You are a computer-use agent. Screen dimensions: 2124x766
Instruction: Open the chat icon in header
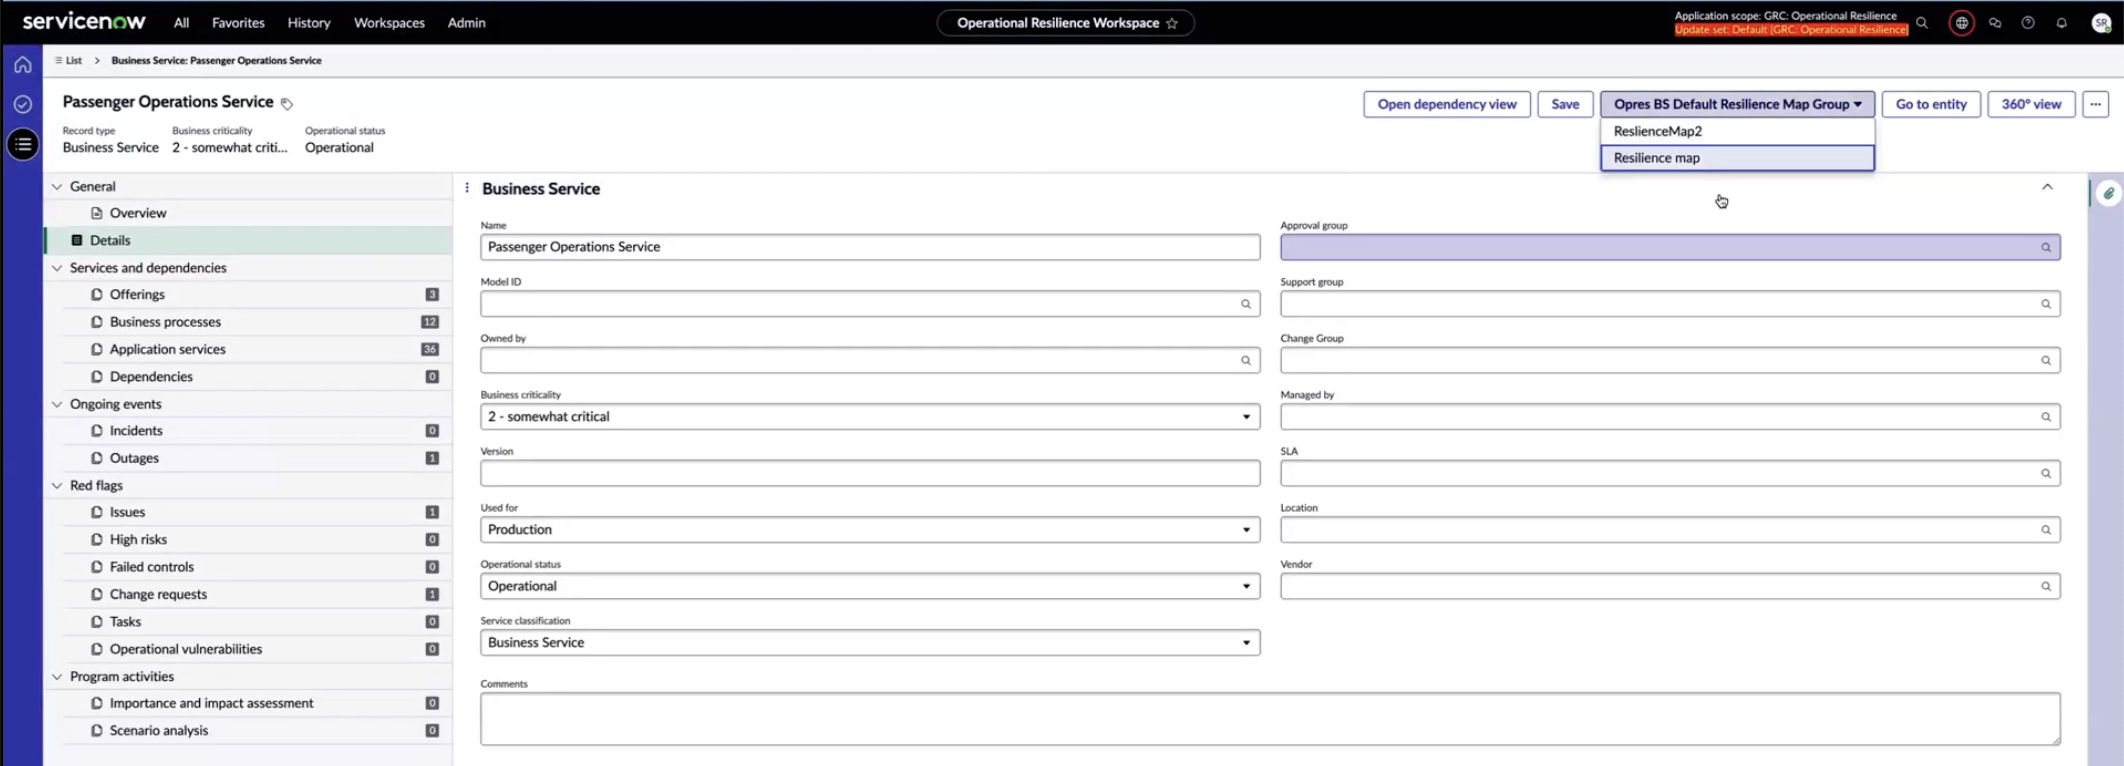(x=1995, y=23)
